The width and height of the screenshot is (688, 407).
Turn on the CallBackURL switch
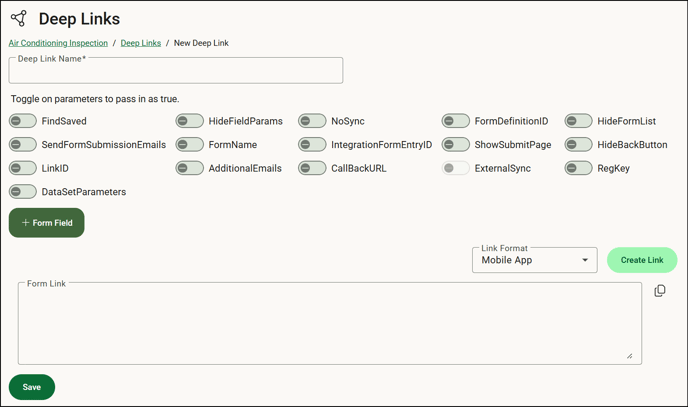[x=312, y=168]
